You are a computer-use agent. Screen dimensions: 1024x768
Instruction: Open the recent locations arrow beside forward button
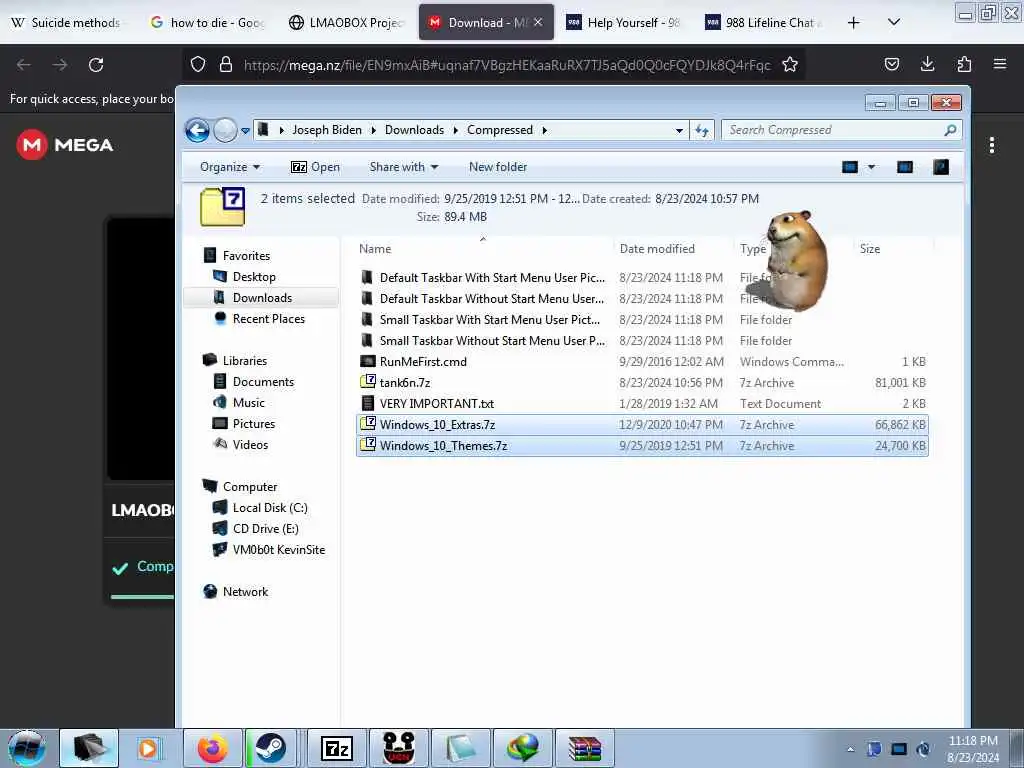tap(246, 131)
